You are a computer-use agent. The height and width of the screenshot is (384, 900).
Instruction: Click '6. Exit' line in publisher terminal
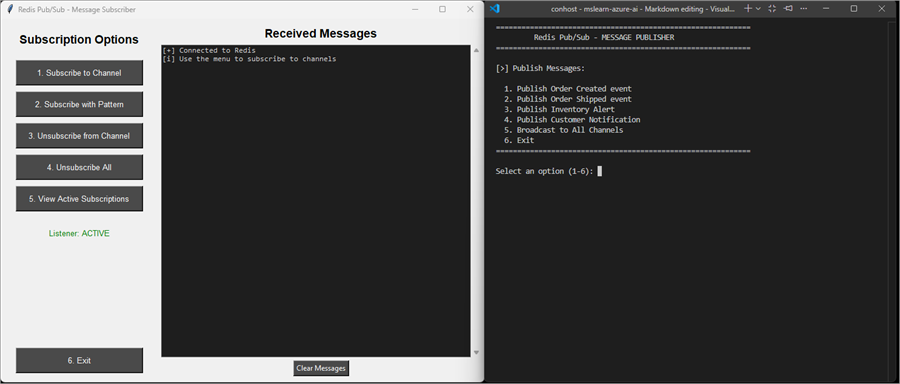tap(519, 140)
